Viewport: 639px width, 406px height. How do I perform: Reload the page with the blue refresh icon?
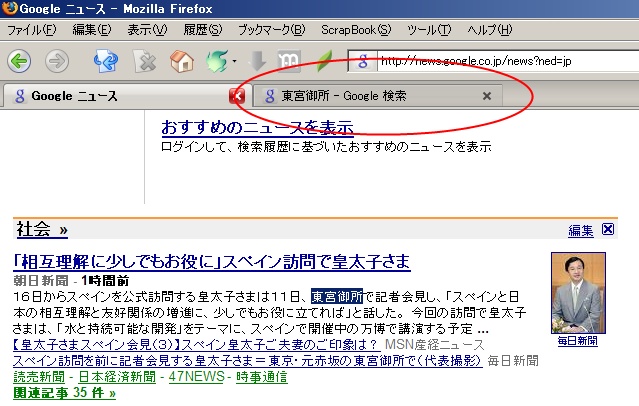click(106, 62)
